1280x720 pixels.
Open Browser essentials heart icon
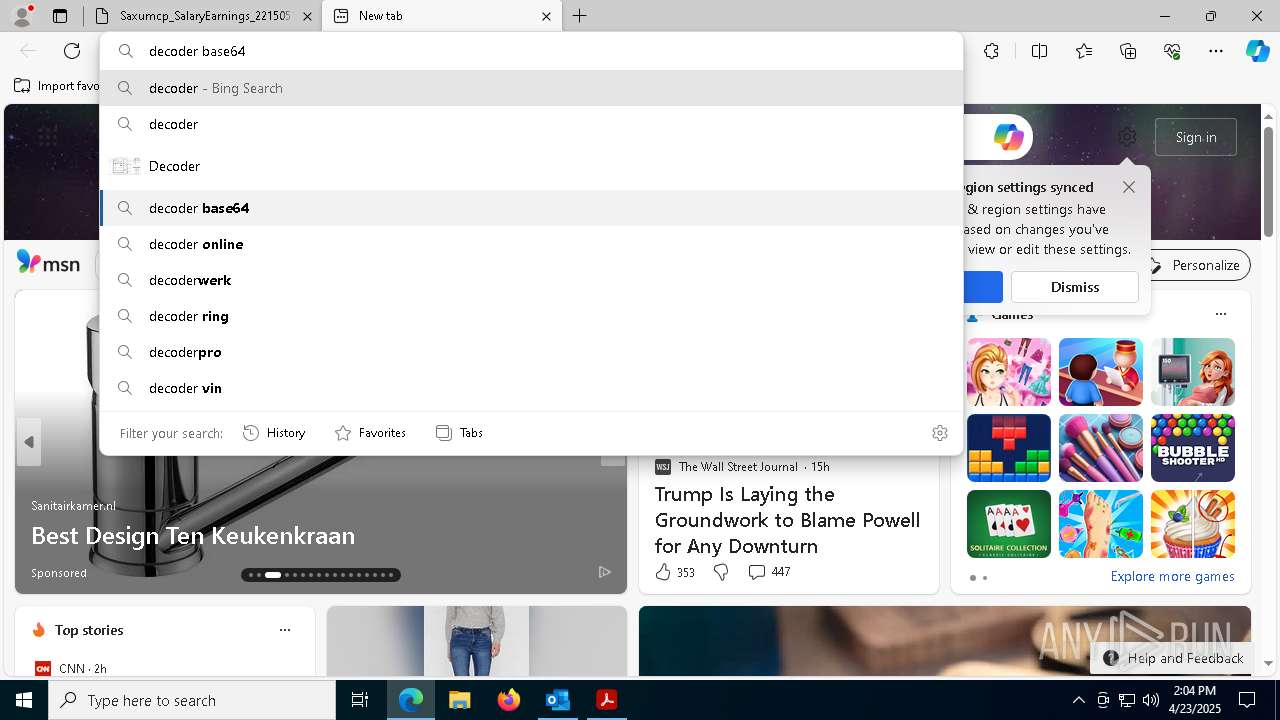point(1172,51)
